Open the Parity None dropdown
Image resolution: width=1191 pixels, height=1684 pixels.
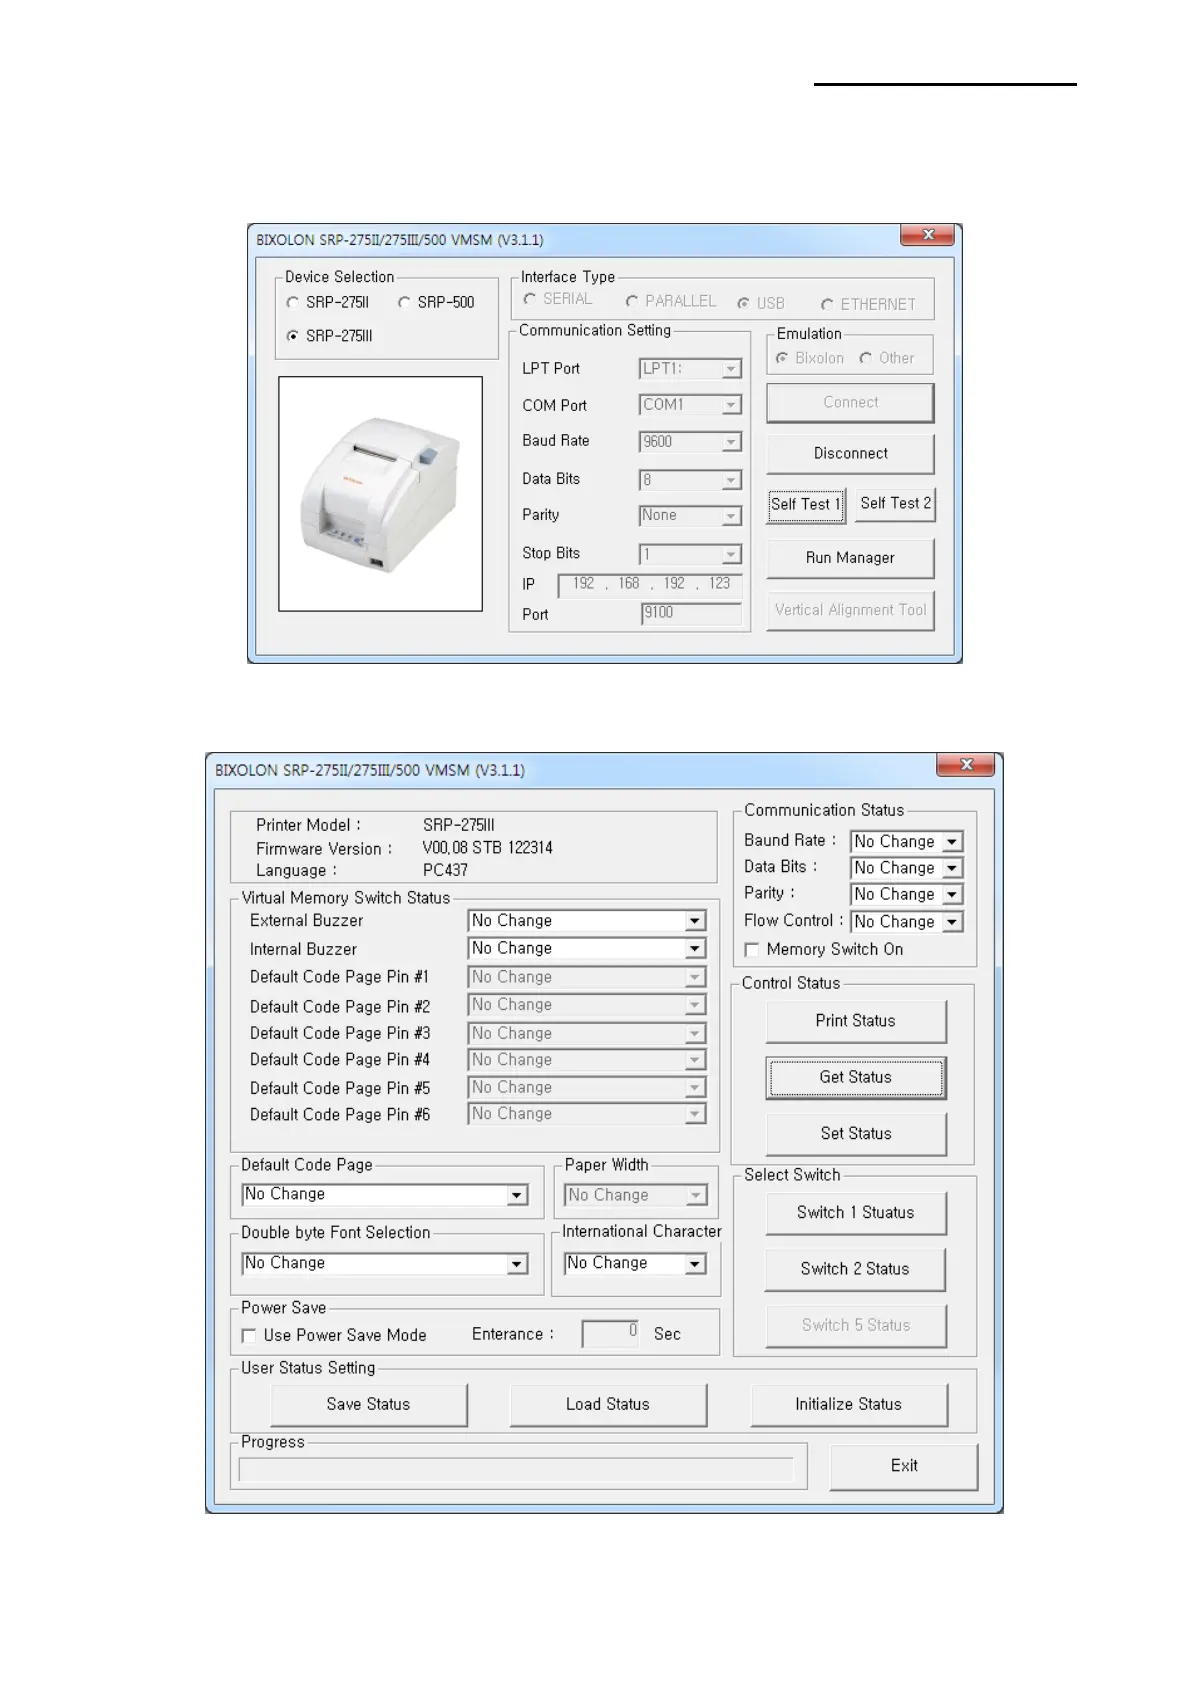690,516
